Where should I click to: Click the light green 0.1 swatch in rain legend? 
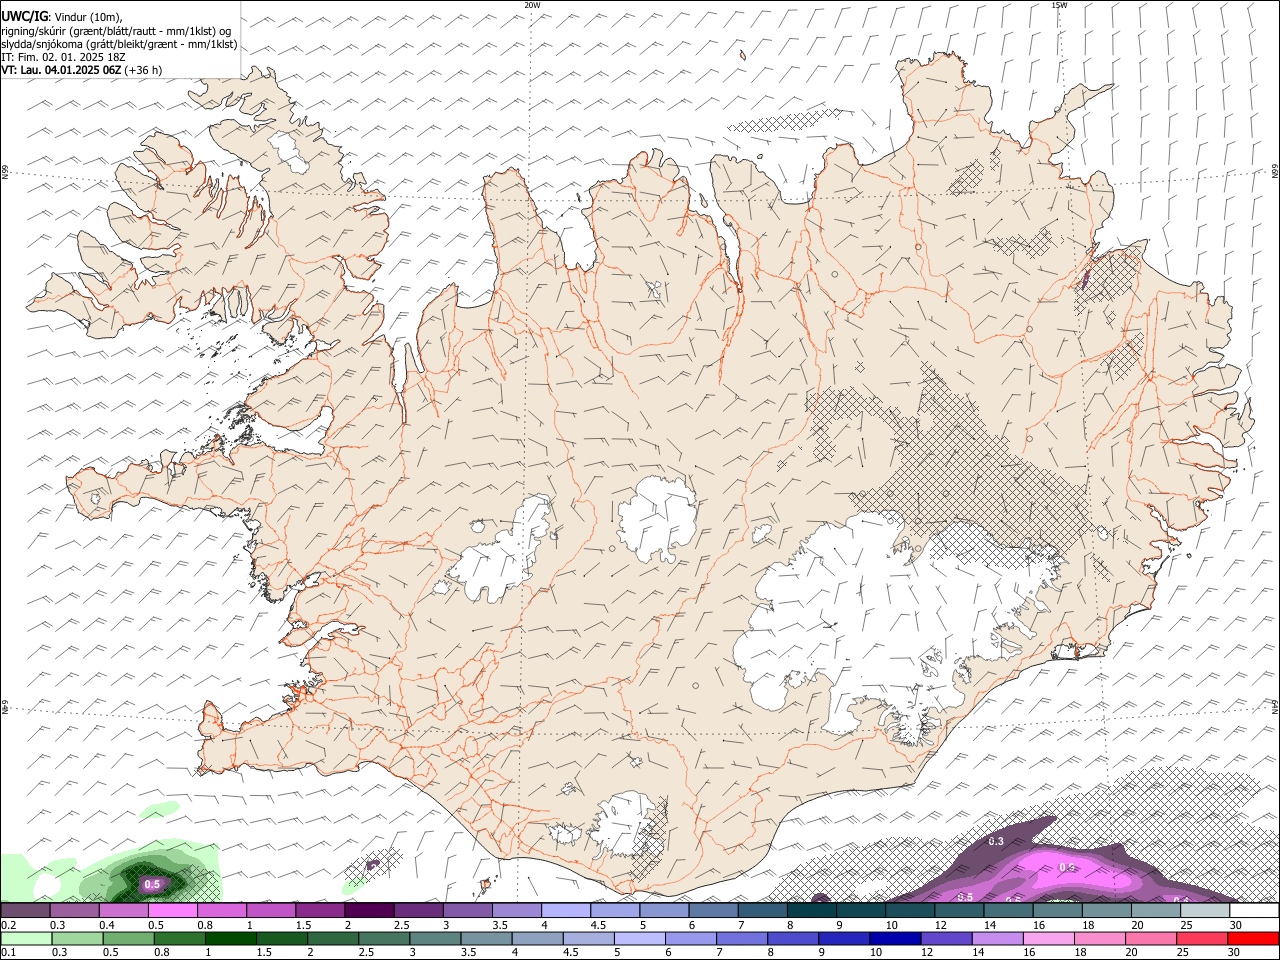tap(26, 939)
